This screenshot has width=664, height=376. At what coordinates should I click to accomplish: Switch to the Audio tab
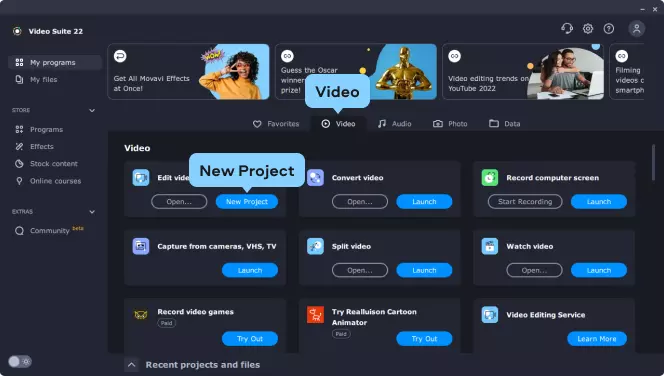pyautogui.click(x=395, y=124)
